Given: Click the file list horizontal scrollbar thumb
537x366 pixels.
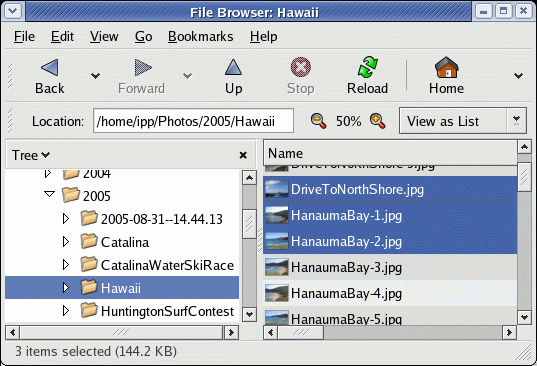Looking at the screenshot, I should click(x=301, y=332).
